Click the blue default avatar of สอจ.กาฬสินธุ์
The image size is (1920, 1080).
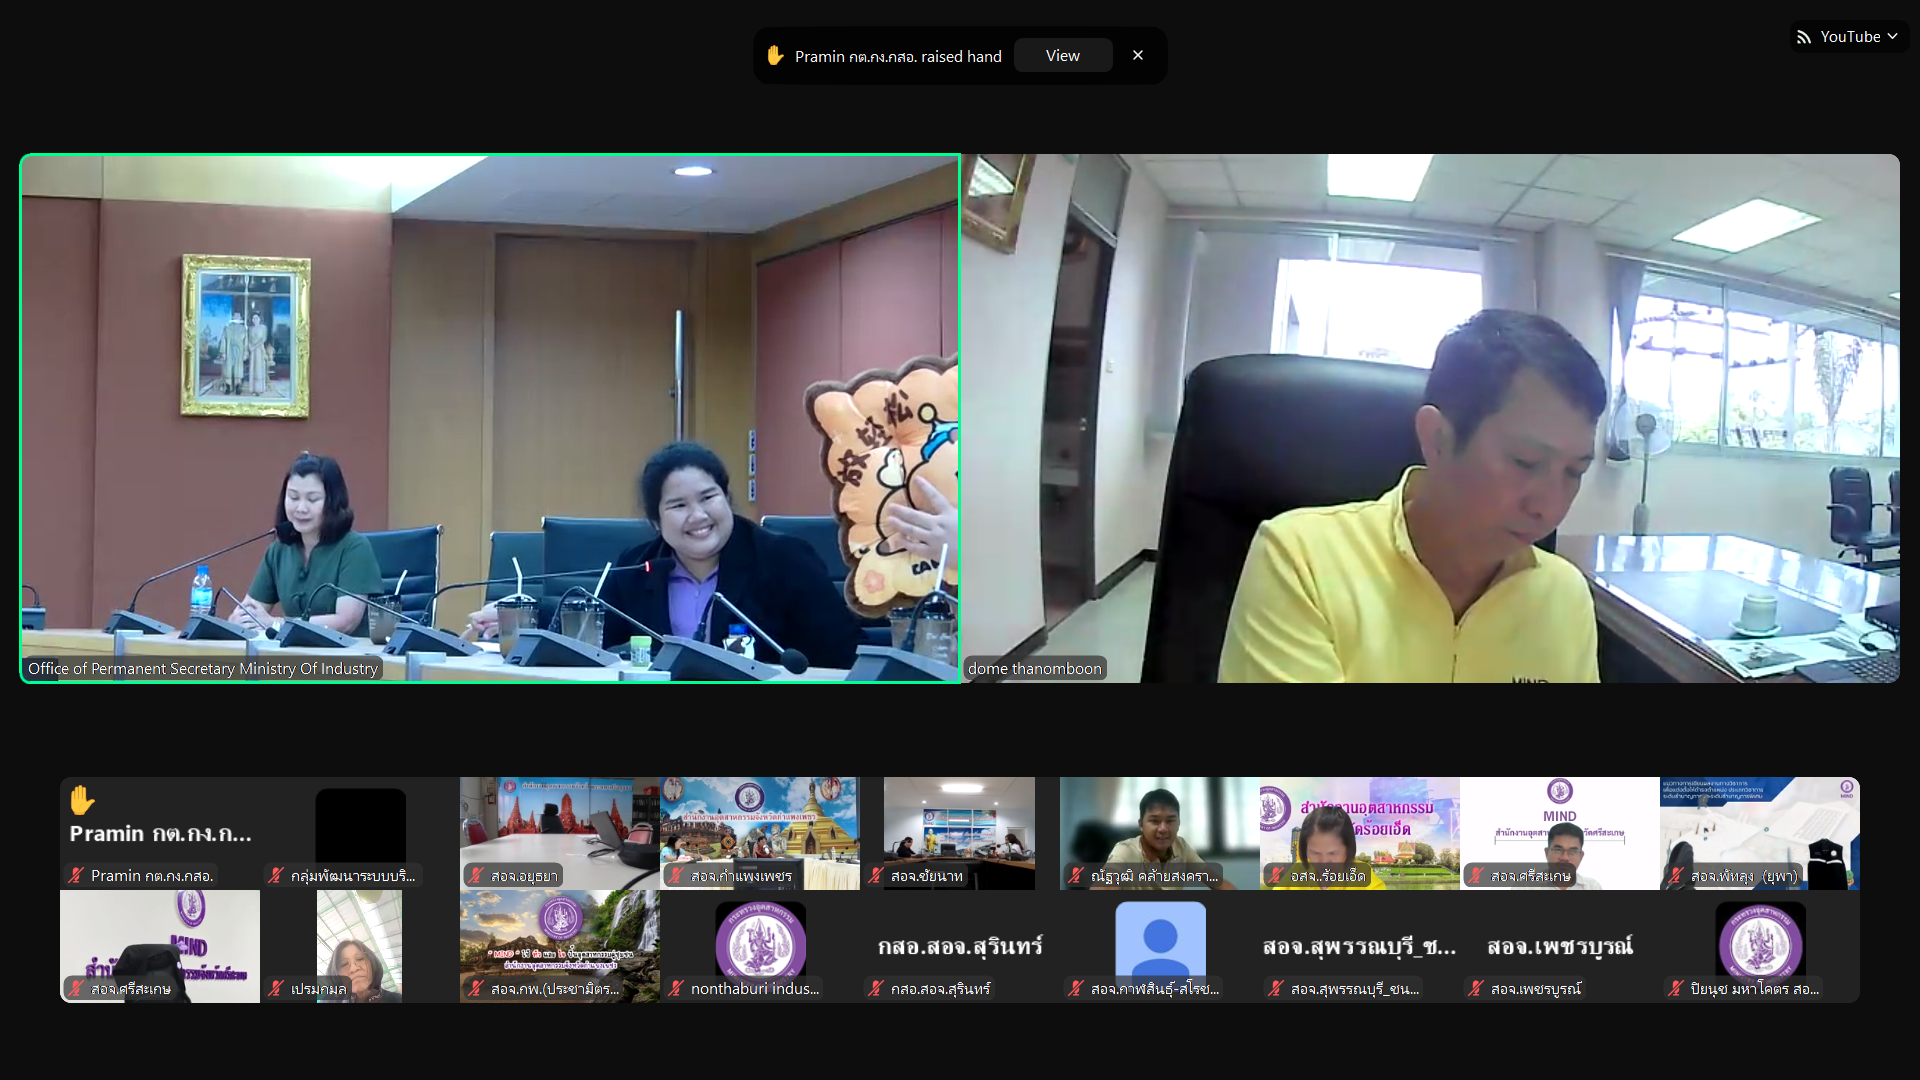[1160, 939]
